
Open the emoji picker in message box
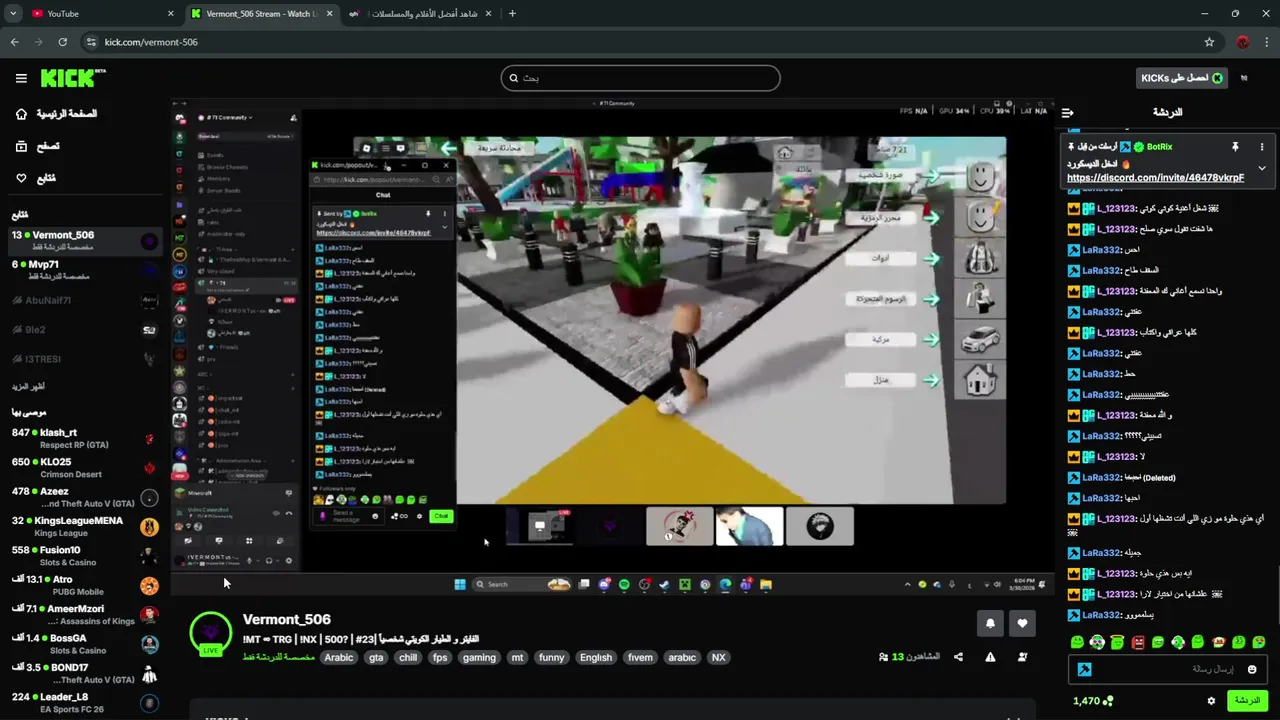[1252, 669]
